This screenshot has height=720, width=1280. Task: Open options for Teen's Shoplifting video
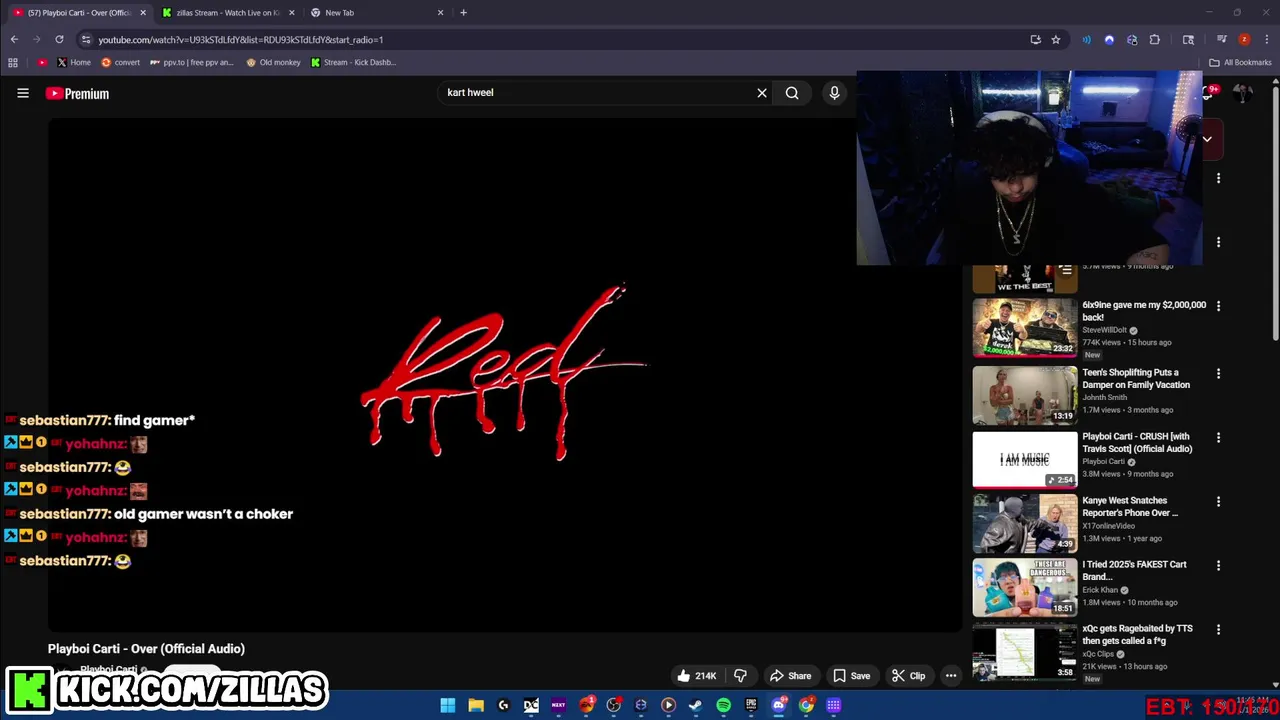coord(1218,374)
